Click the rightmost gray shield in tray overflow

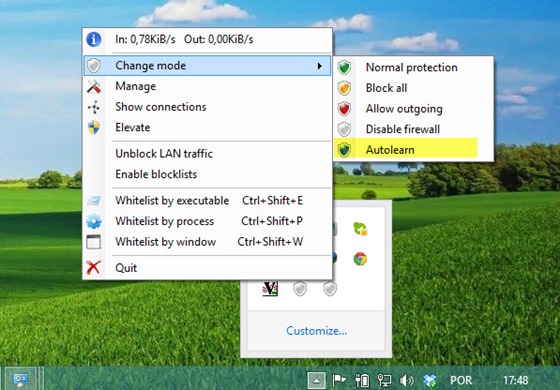click(330, 289)
